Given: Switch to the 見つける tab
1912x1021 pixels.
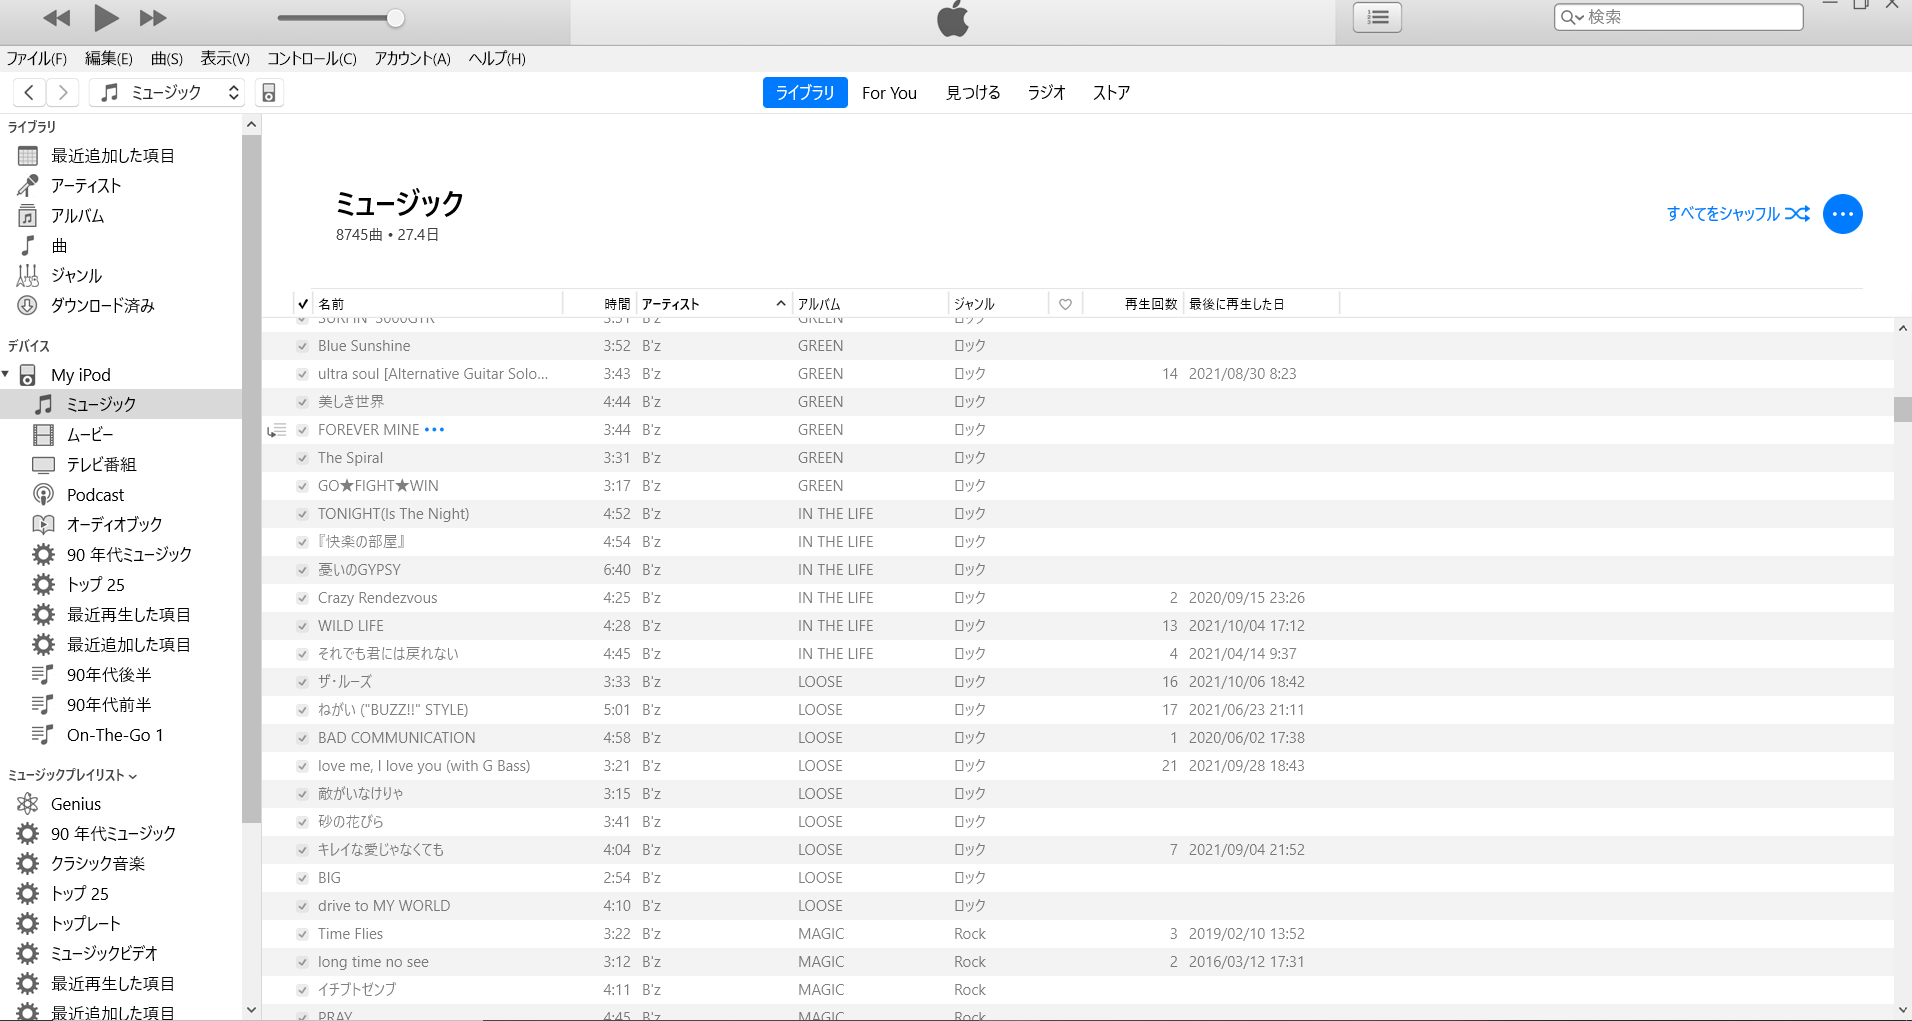Looking at the screenshot, I should pos(973,92).
